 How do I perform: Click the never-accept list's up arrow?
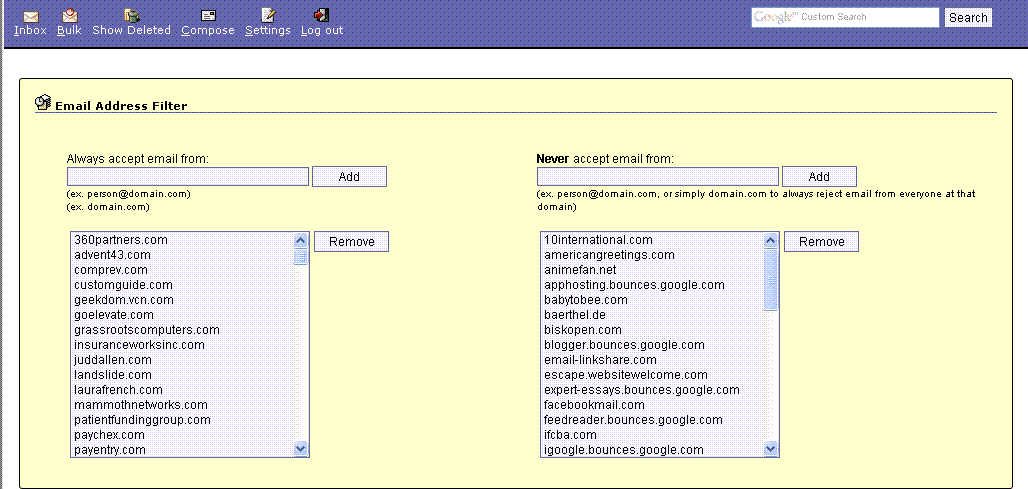click(771, 240)
